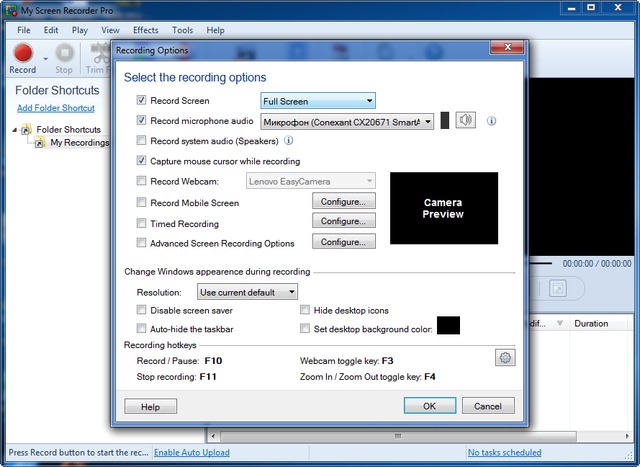
Task: Click Configure button for Timed Recording
Action: [344, 222]
